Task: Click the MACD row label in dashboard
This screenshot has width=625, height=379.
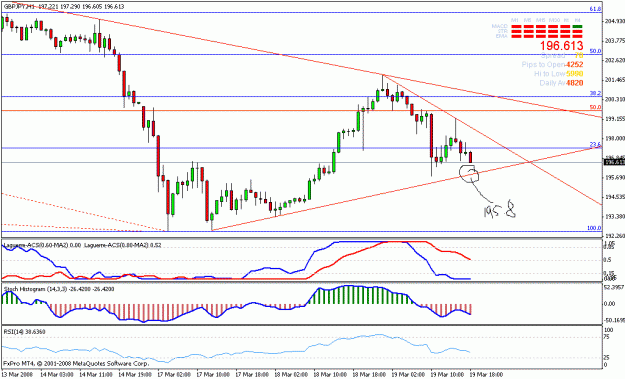Action: coord(499,26)
